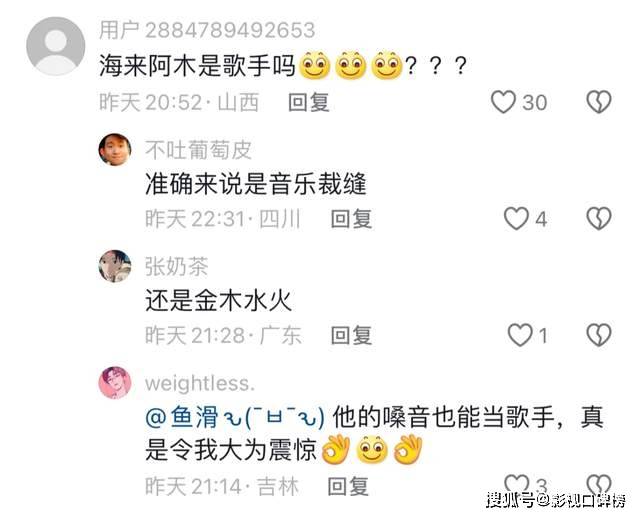Image resolution: width=640 pixels, height=517 pixels.
Task: Like the comment with 30 likes
Action: pyautogui.click(x=503, y=102)
